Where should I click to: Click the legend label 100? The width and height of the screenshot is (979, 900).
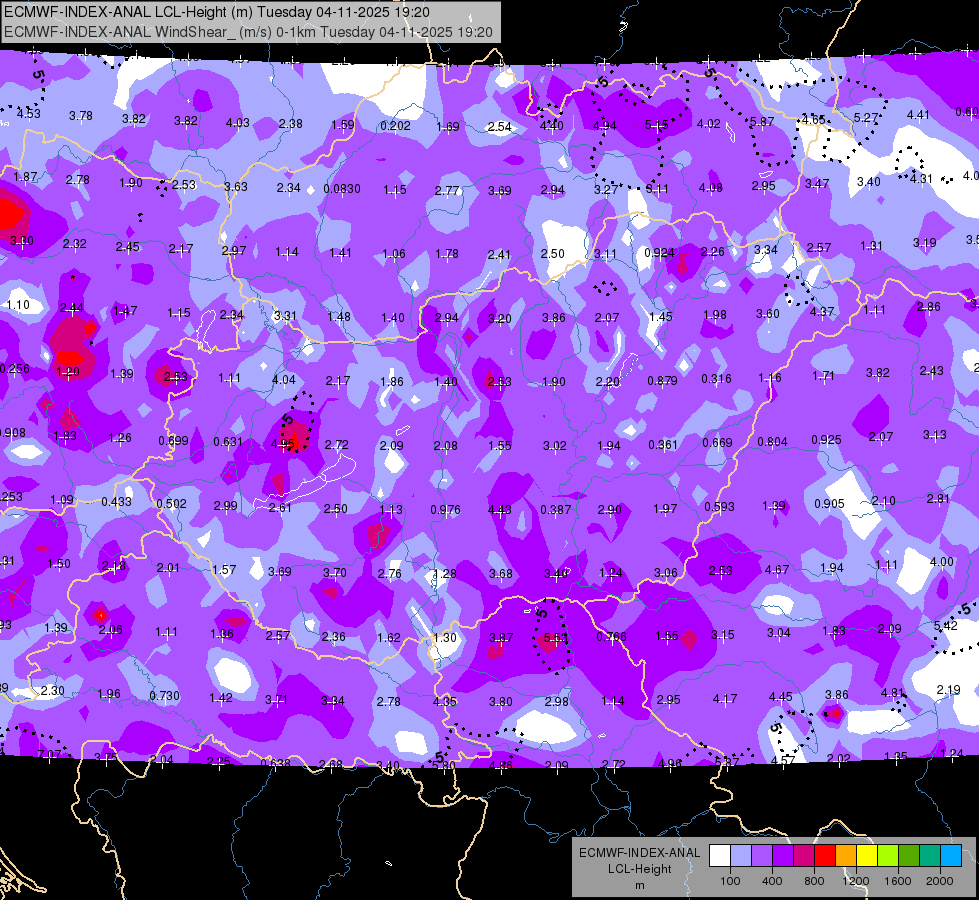(730, 881)
